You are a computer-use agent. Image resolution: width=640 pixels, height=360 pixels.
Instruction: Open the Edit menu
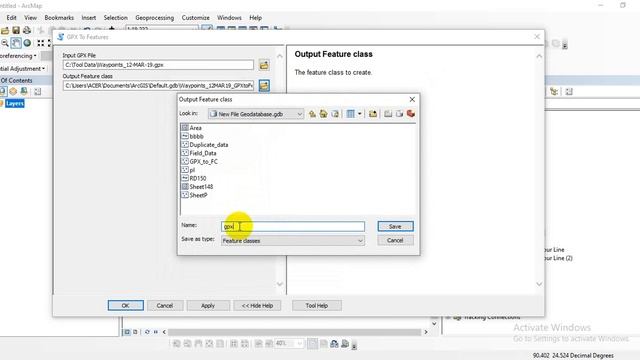[x=11, y=18]
